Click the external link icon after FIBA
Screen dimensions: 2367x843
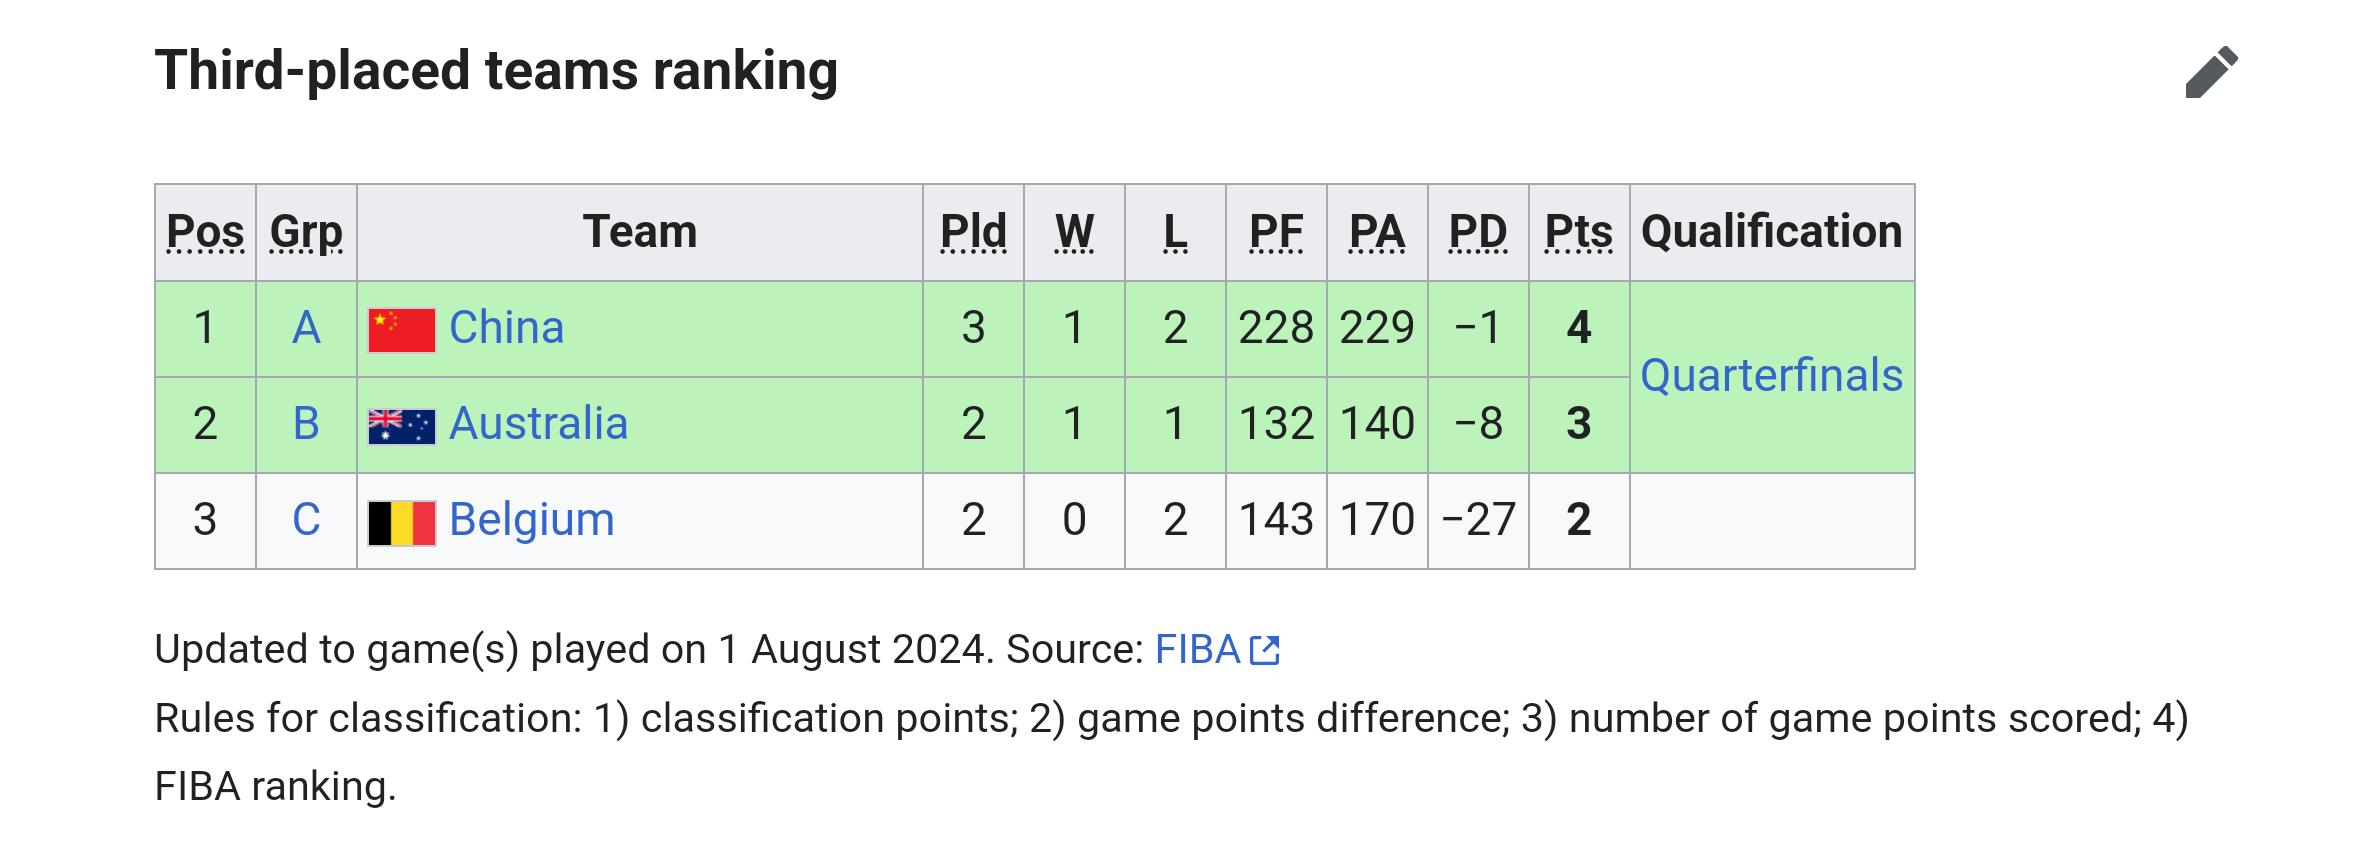pos(1265,650)
